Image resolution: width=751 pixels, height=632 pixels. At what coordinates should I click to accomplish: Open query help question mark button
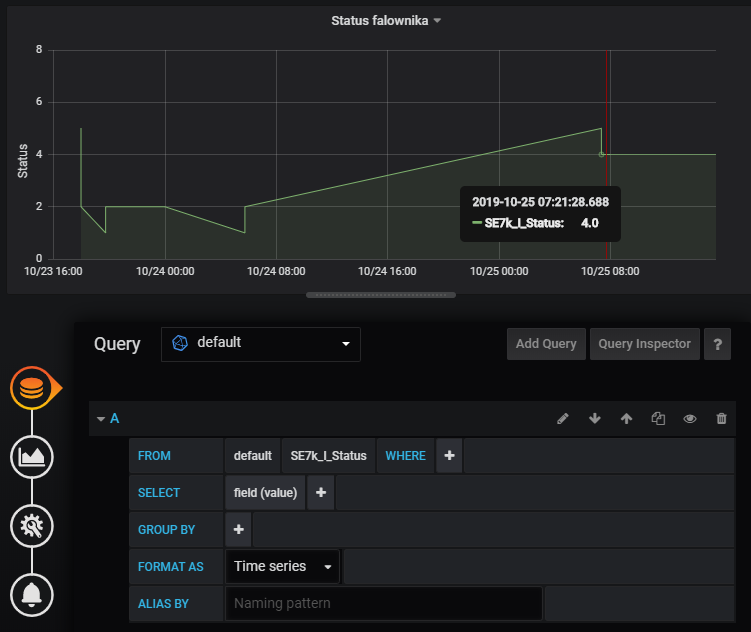pyautogui.click(x=717, y=344)
